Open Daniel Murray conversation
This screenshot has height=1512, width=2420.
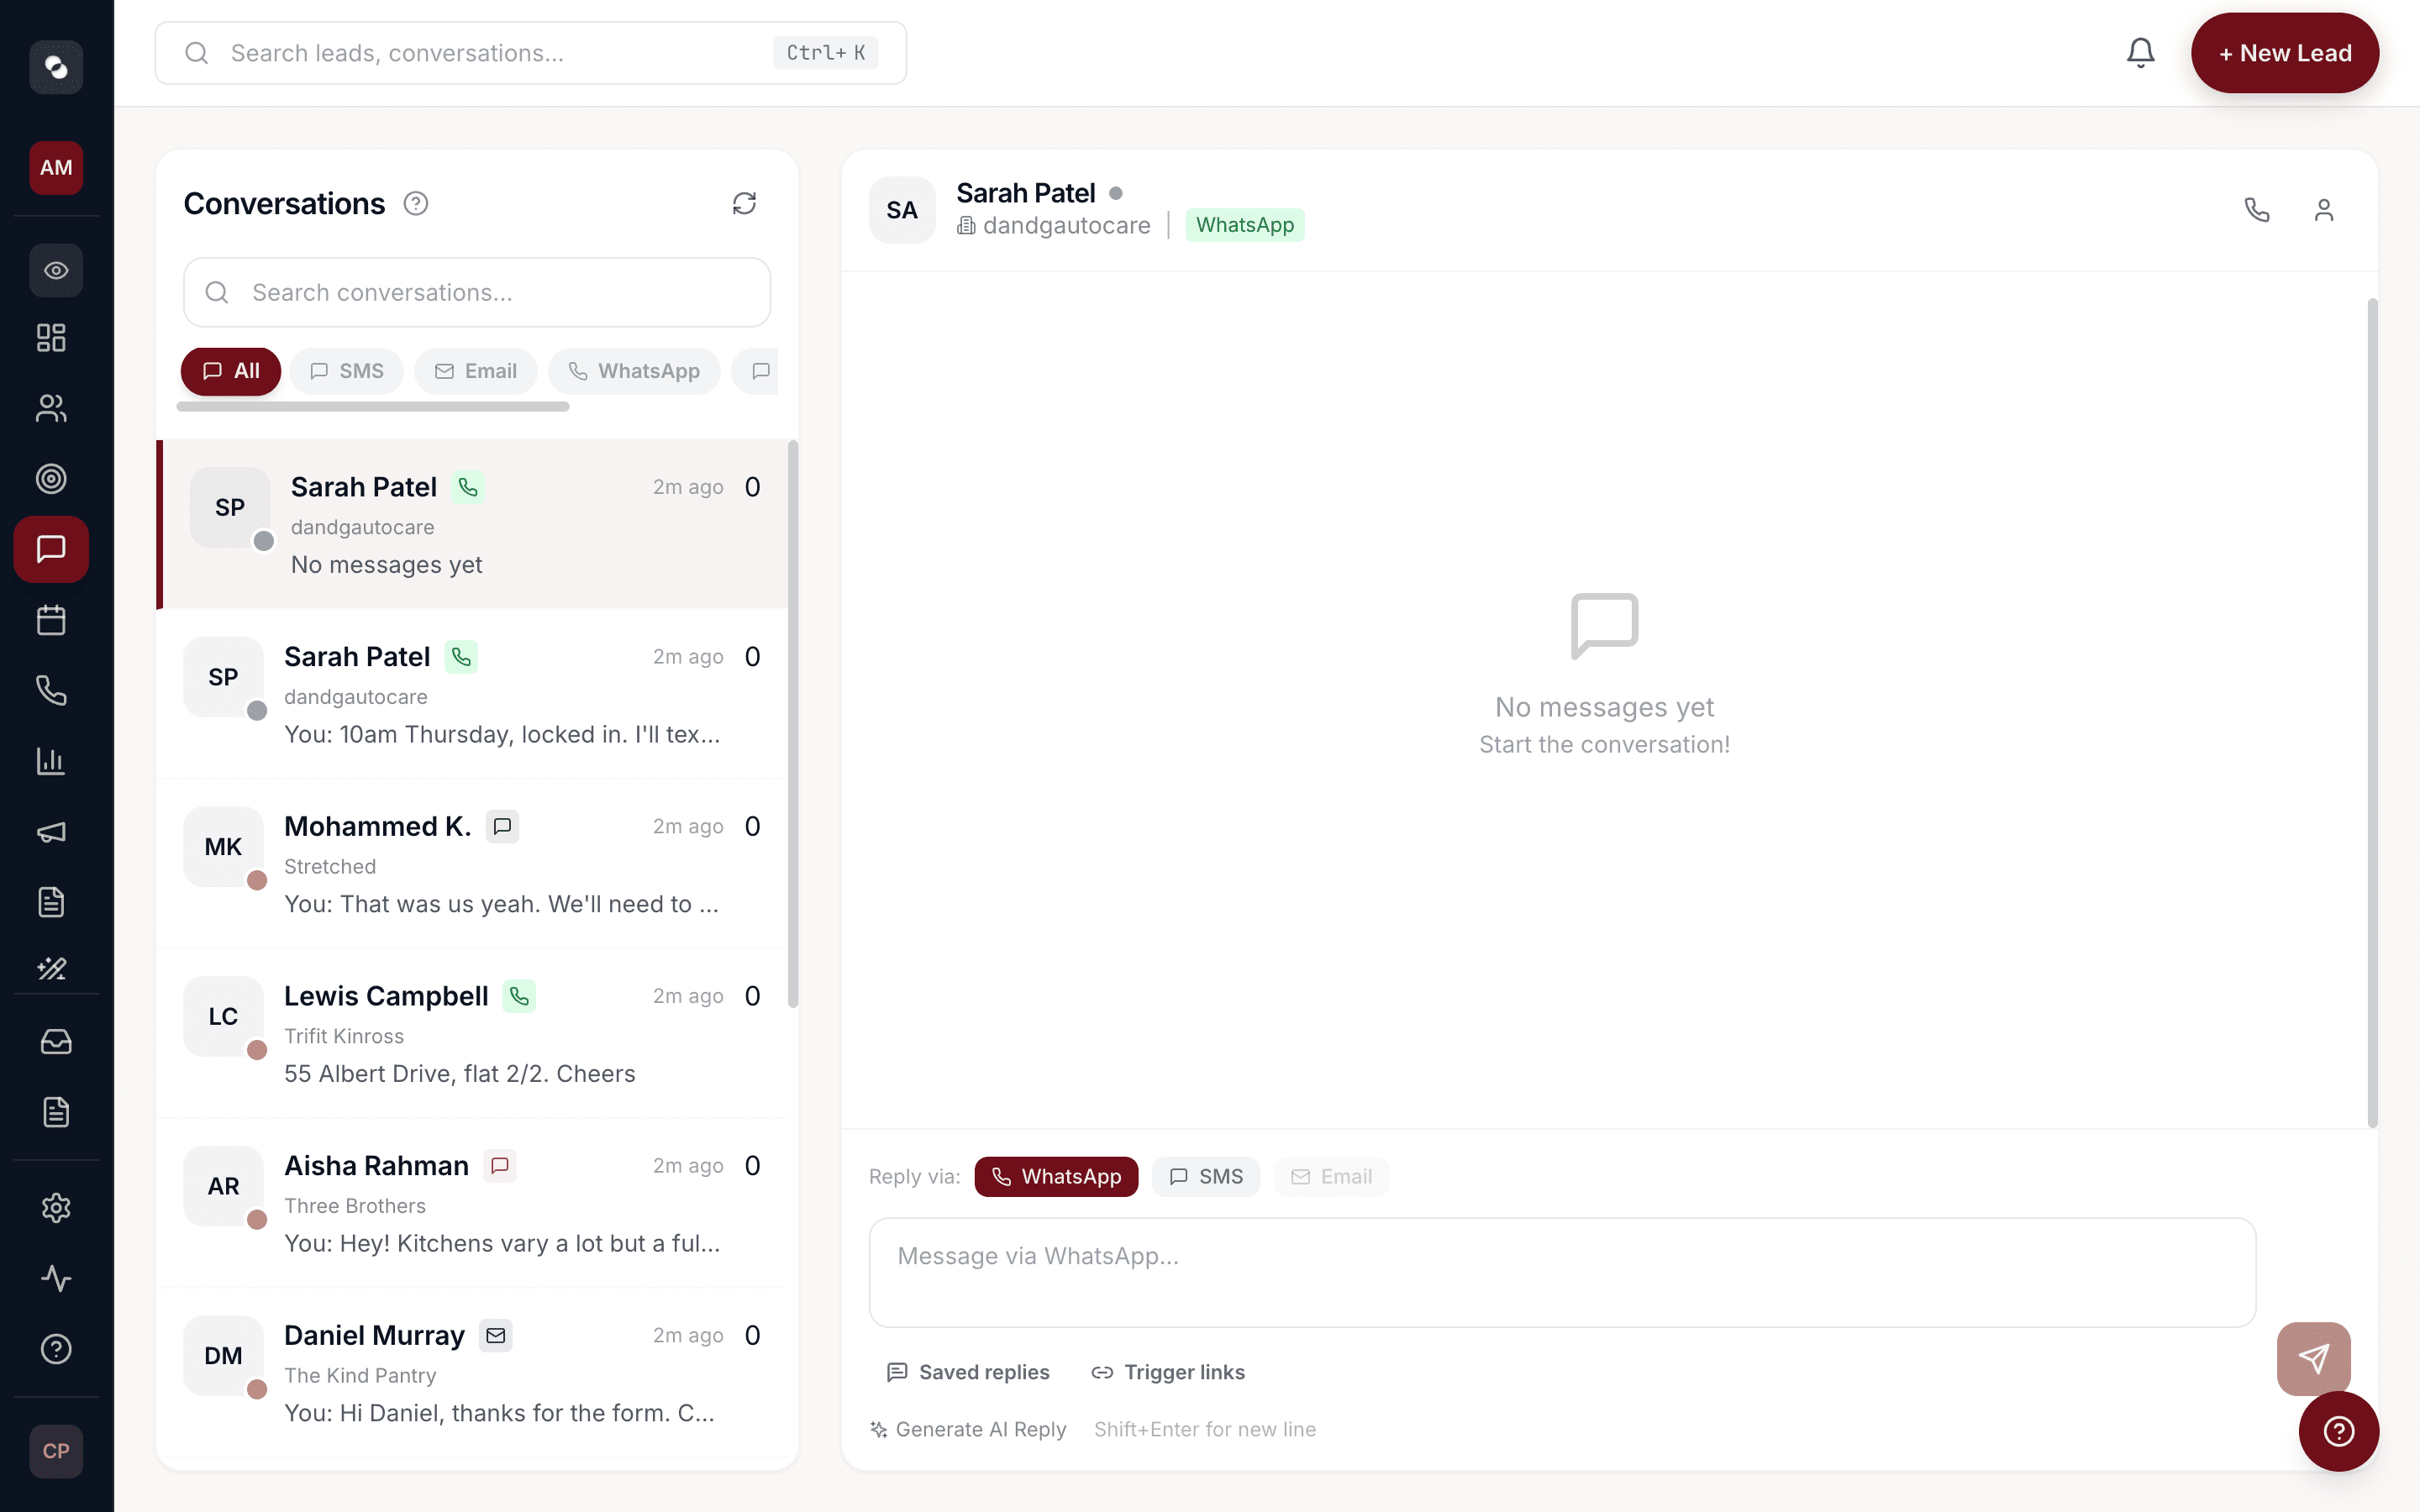tap(473, 1373)
